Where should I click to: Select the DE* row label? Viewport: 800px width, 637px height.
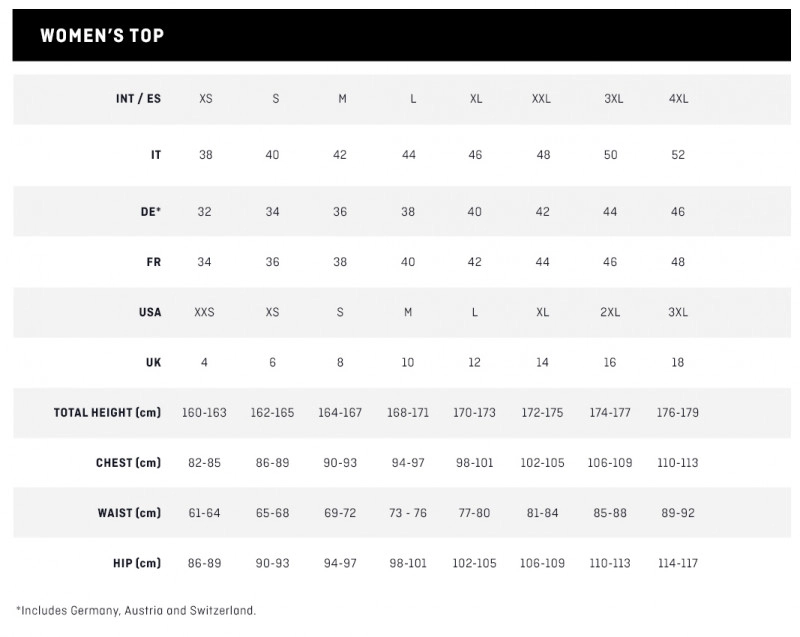150,212
